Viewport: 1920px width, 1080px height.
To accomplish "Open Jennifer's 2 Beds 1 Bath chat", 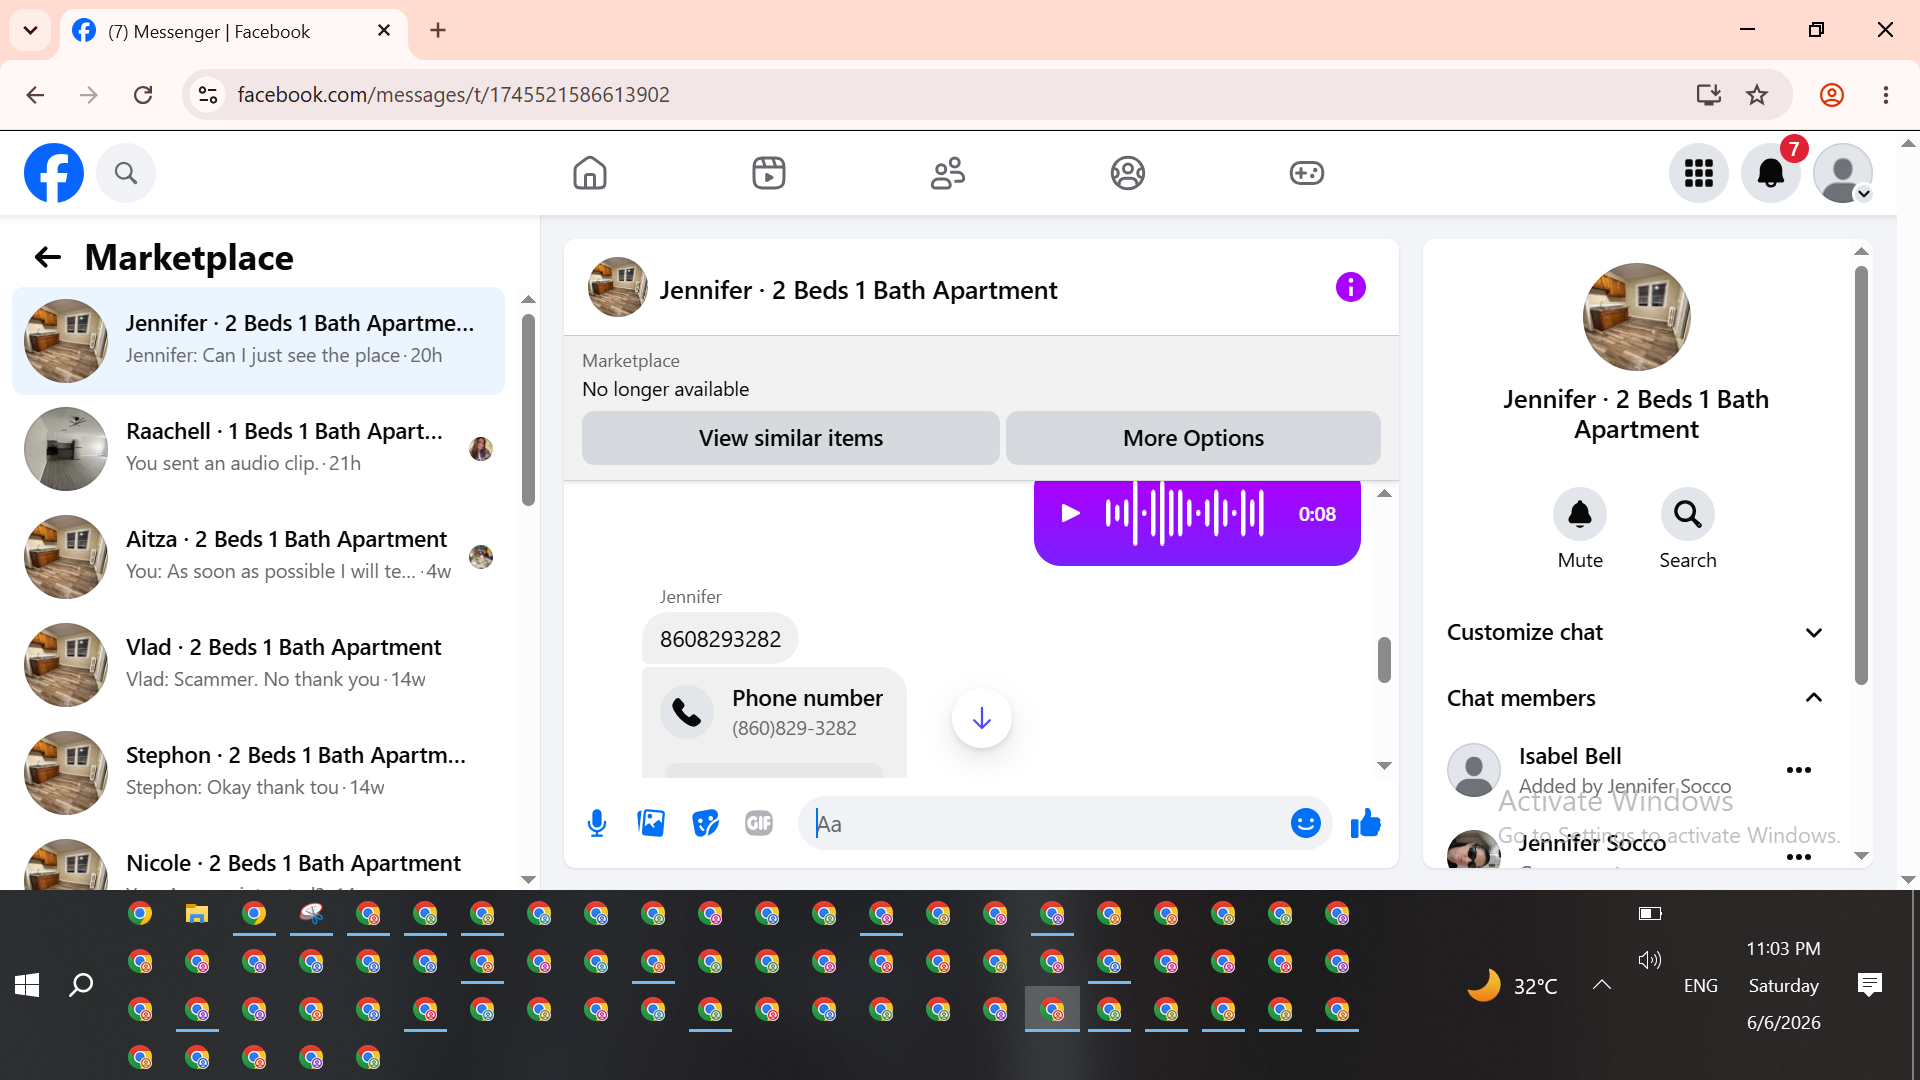I will click(x=258, y=341).
